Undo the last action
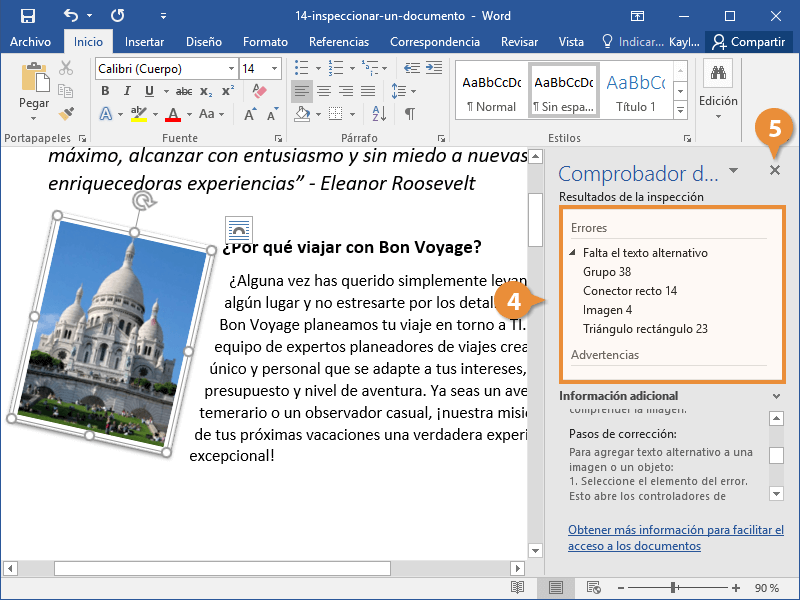The image size is (800, 600). [71, 16]
